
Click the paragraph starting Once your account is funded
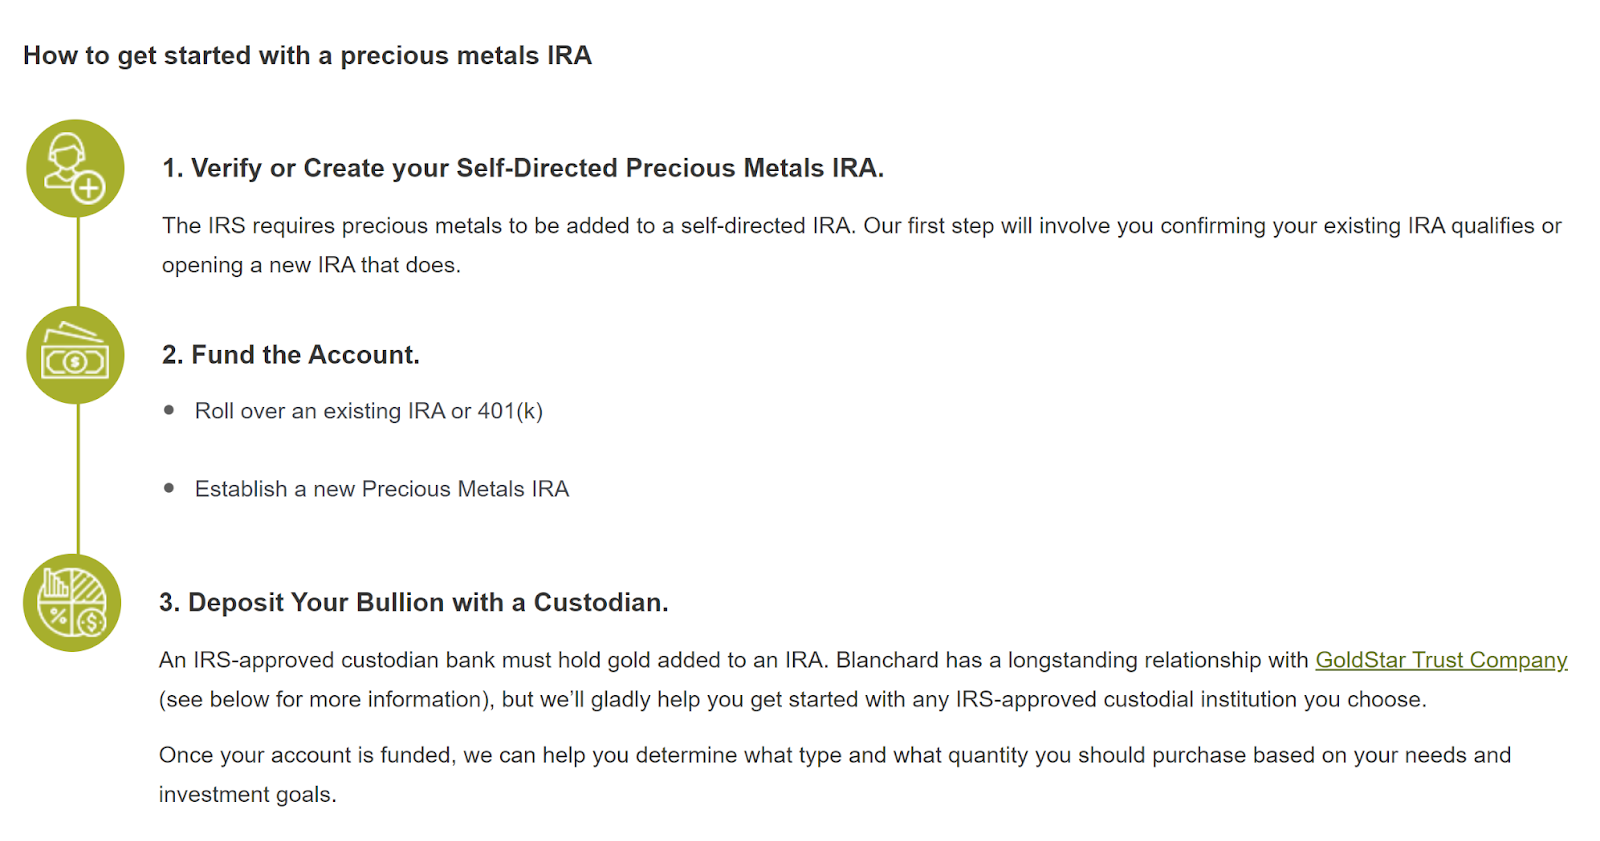[x=834, y=755]
